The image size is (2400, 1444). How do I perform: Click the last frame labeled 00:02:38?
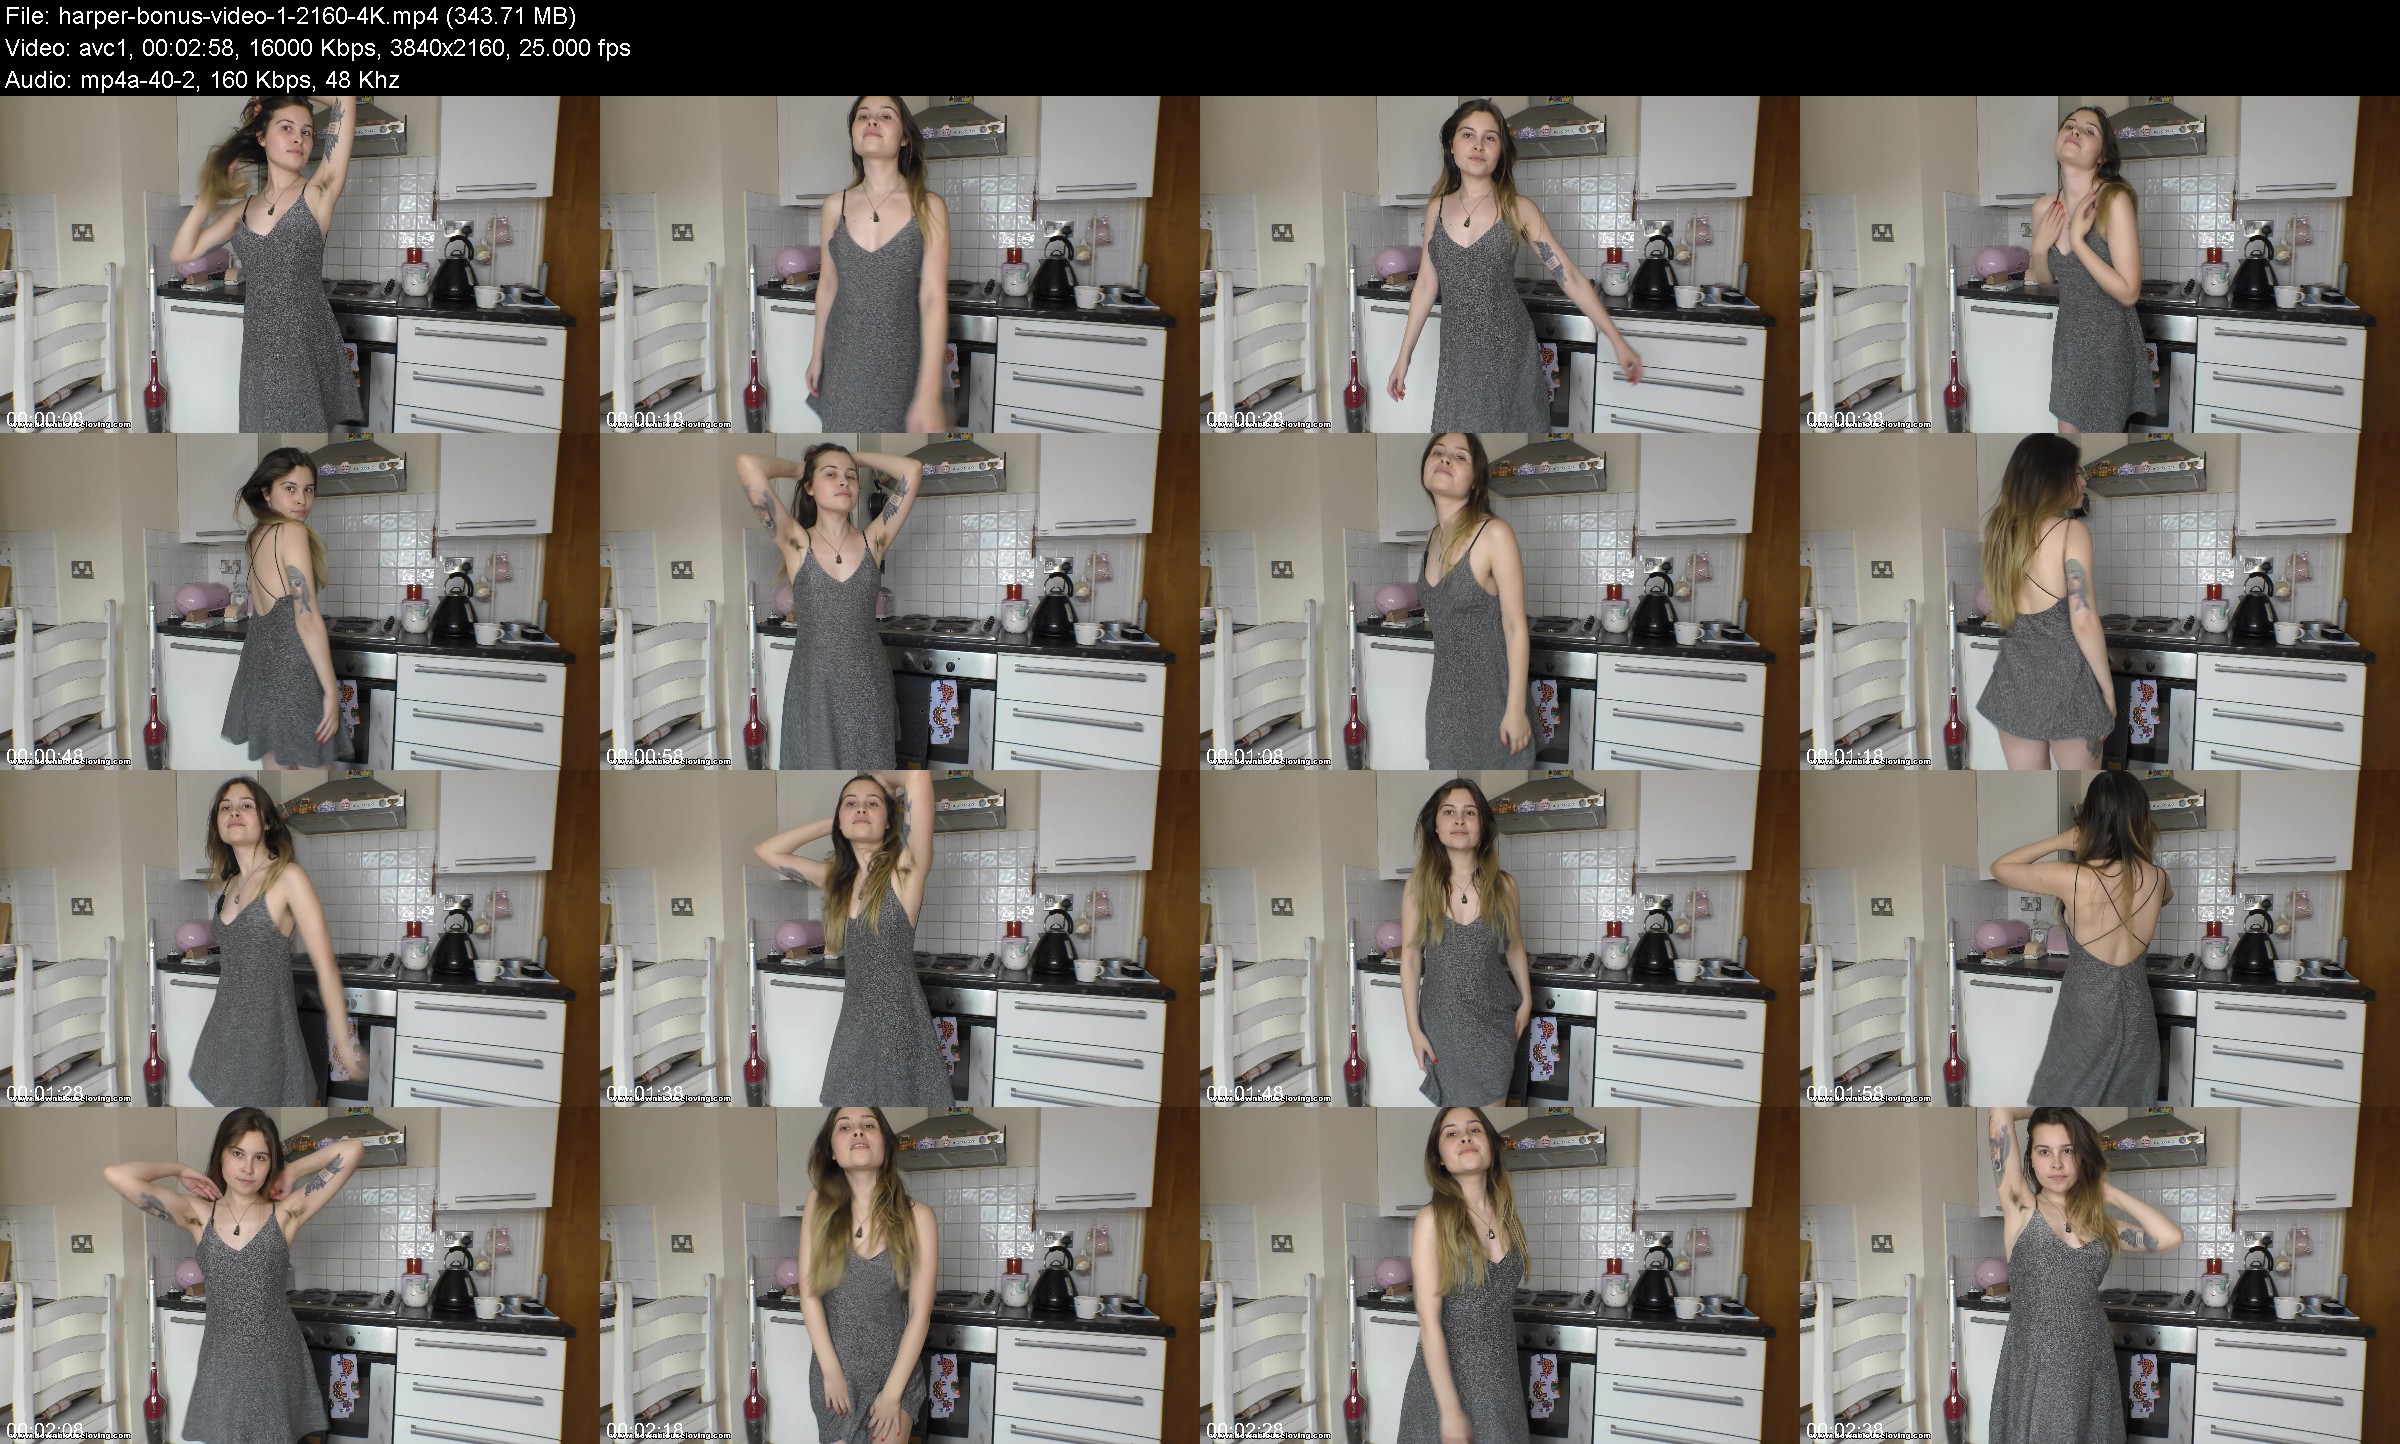coord(2099,1275)
